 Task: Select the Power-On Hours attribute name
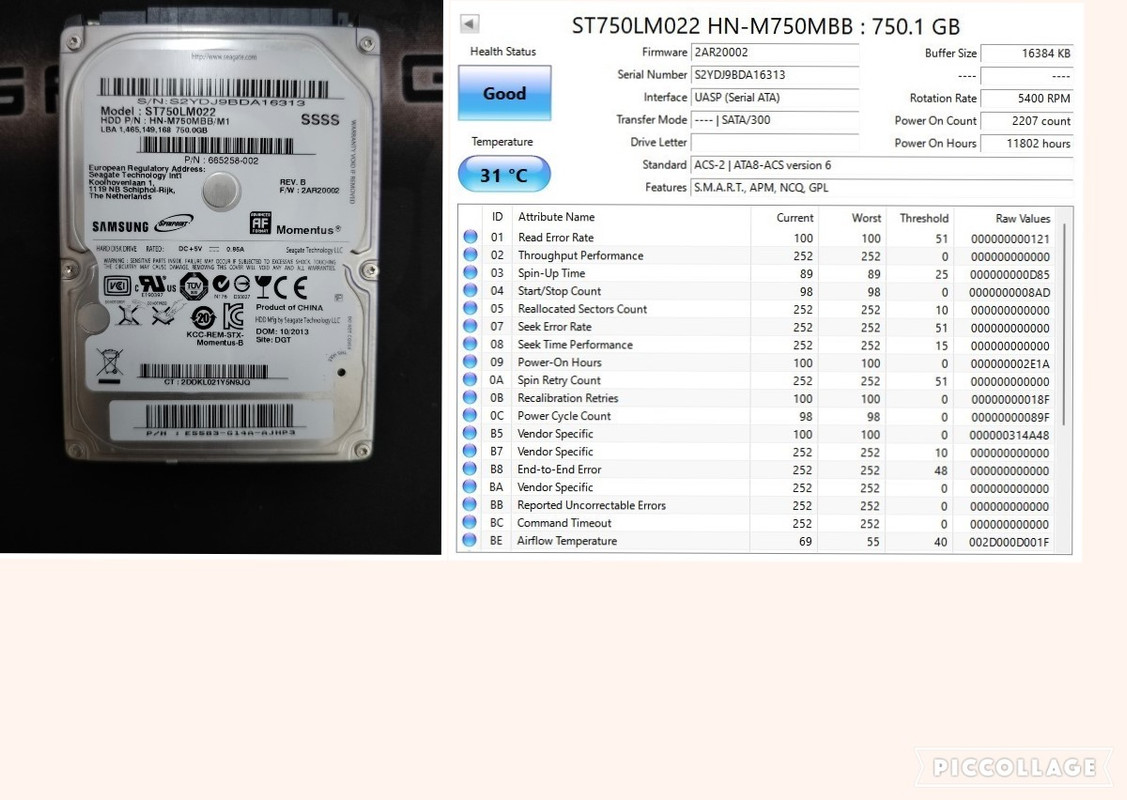(x=559, y=362)
